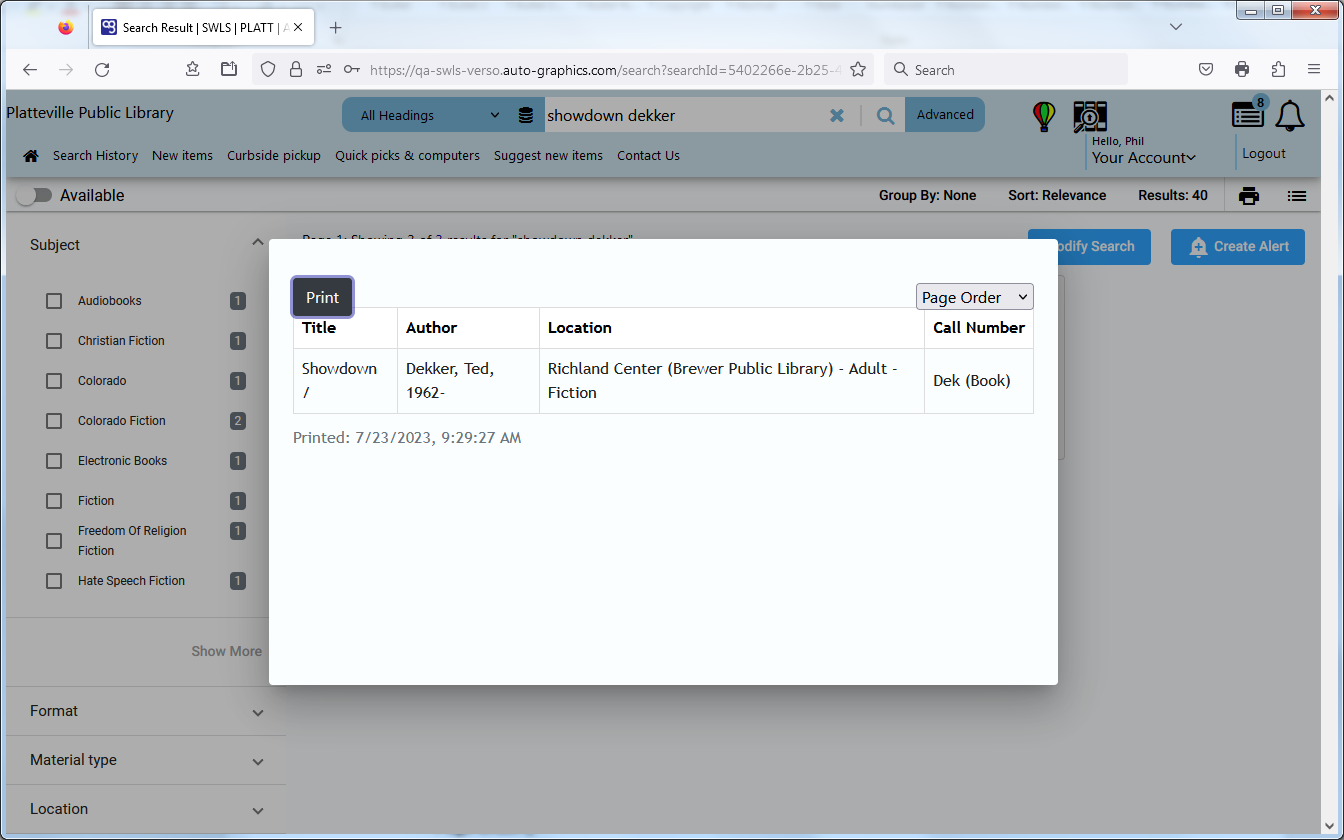Toggle the Available switch
Image resolution: width=1344 pixels, height=840 pixels.
click(x=34, y=195)
